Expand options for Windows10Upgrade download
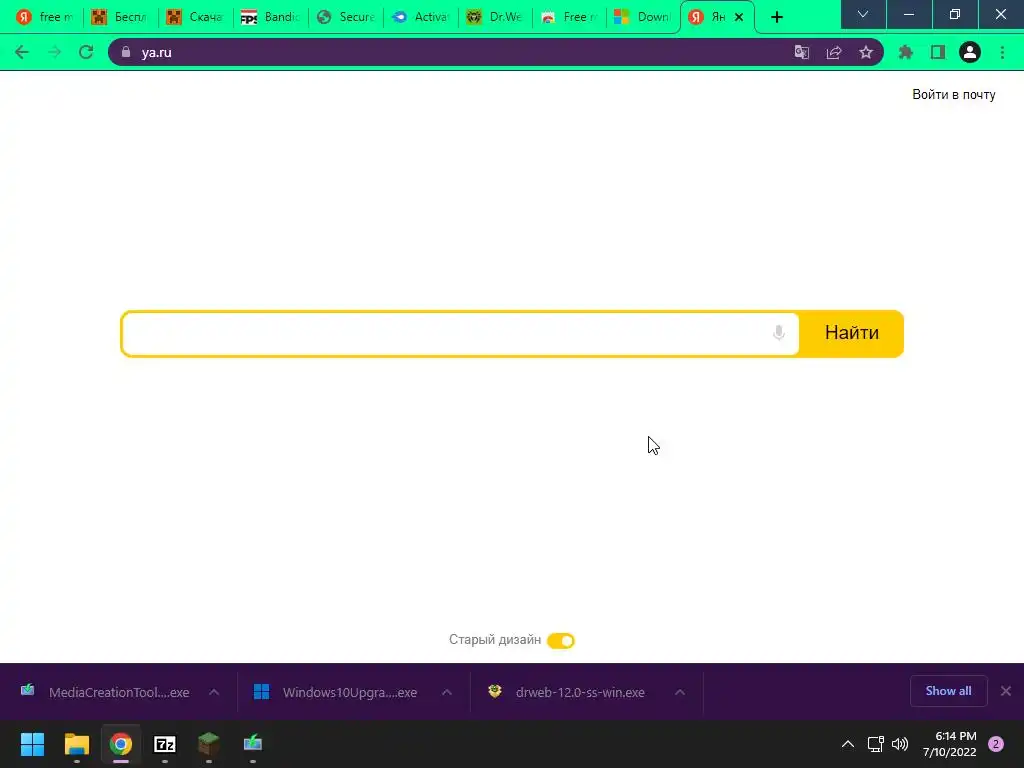1024x768 pixels. click(x=447, y=692)
